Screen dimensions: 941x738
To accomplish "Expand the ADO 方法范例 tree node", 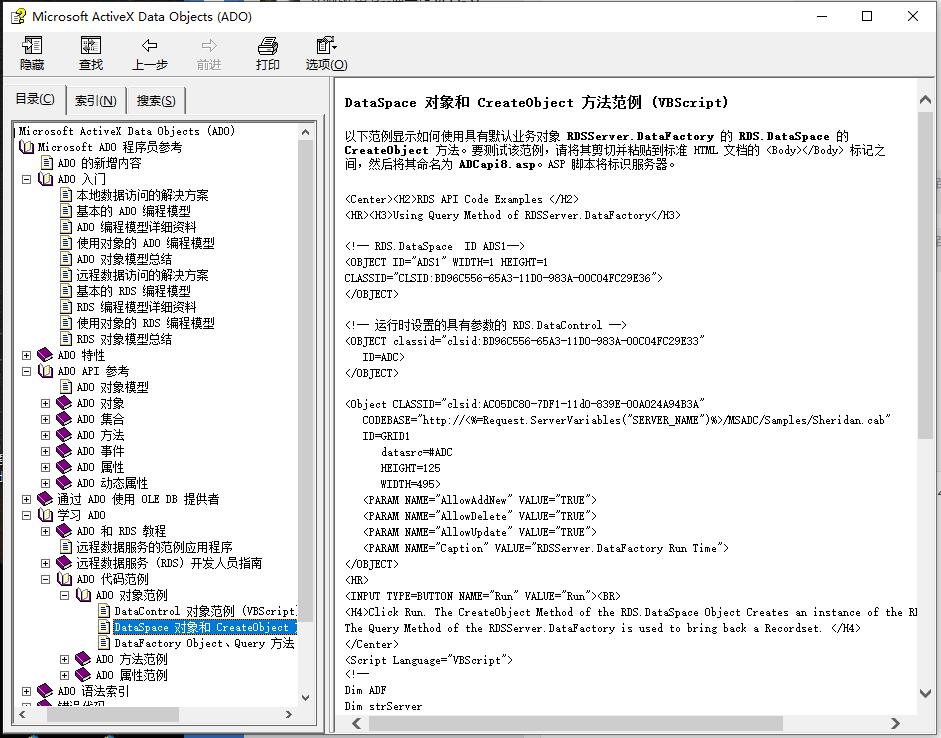I will point(65,659).
